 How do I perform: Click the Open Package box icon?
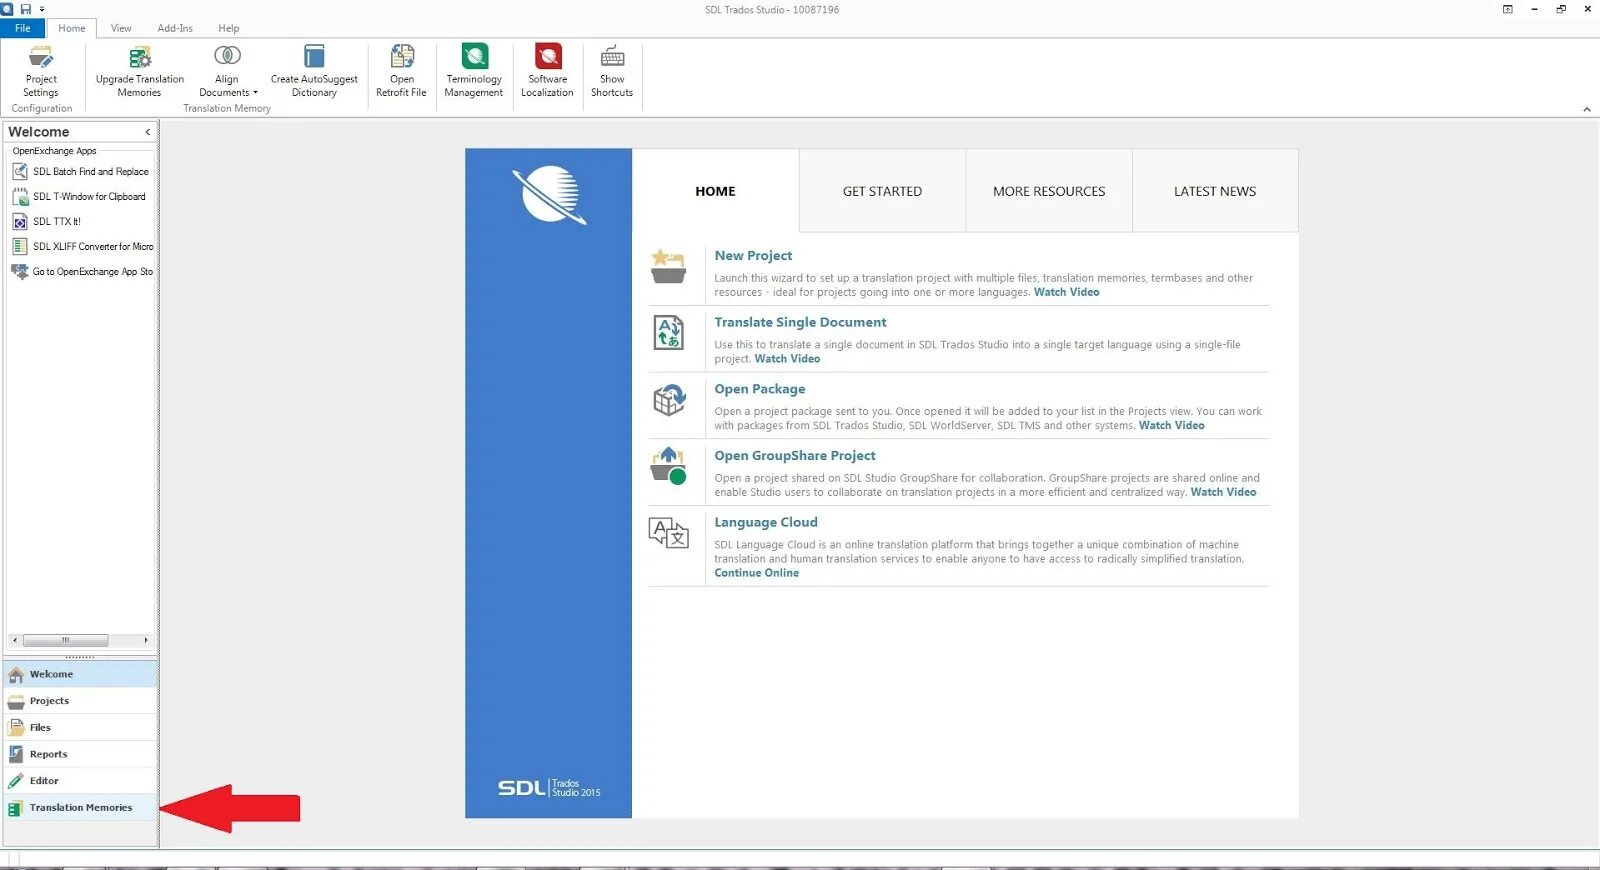point(669,400)
